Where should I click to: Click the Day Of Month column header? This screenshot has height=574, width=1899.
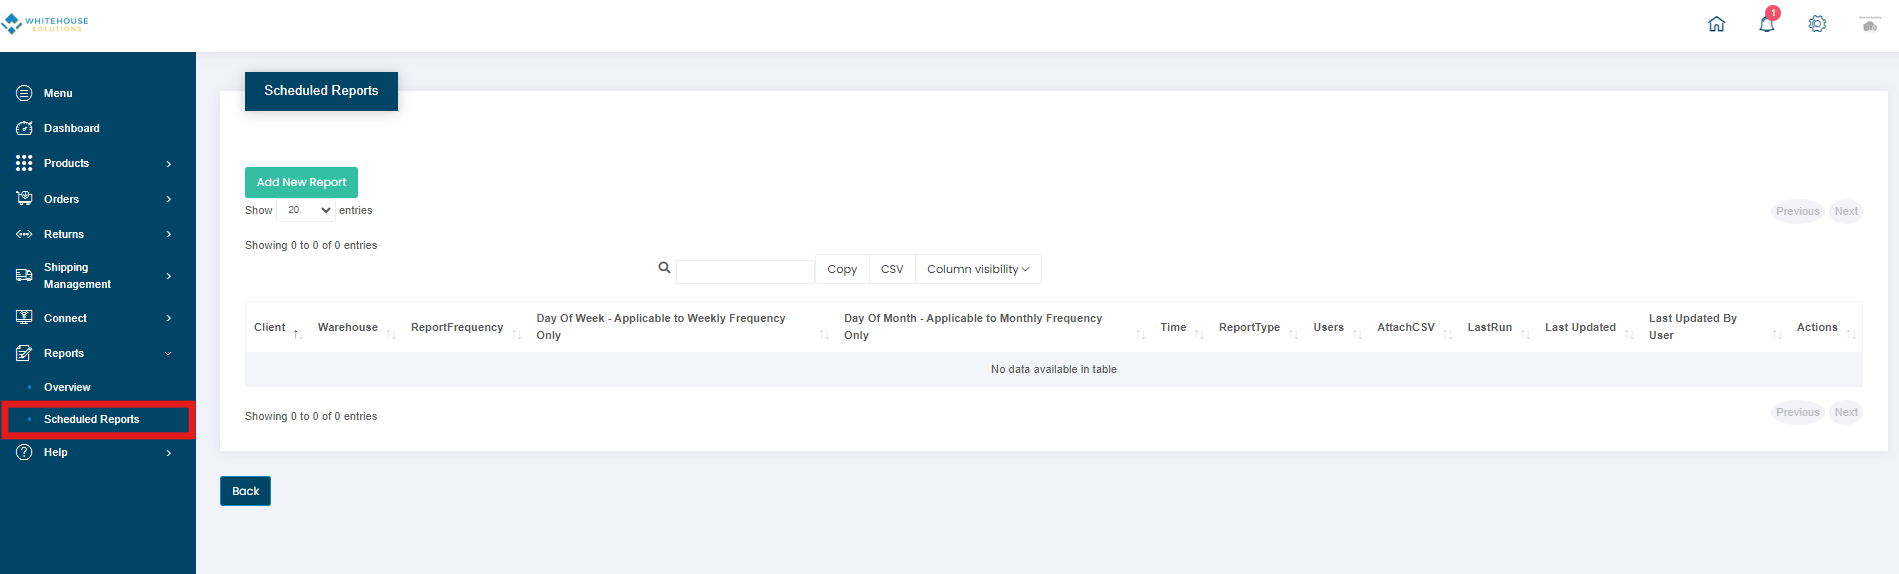(x=994, y=327)
